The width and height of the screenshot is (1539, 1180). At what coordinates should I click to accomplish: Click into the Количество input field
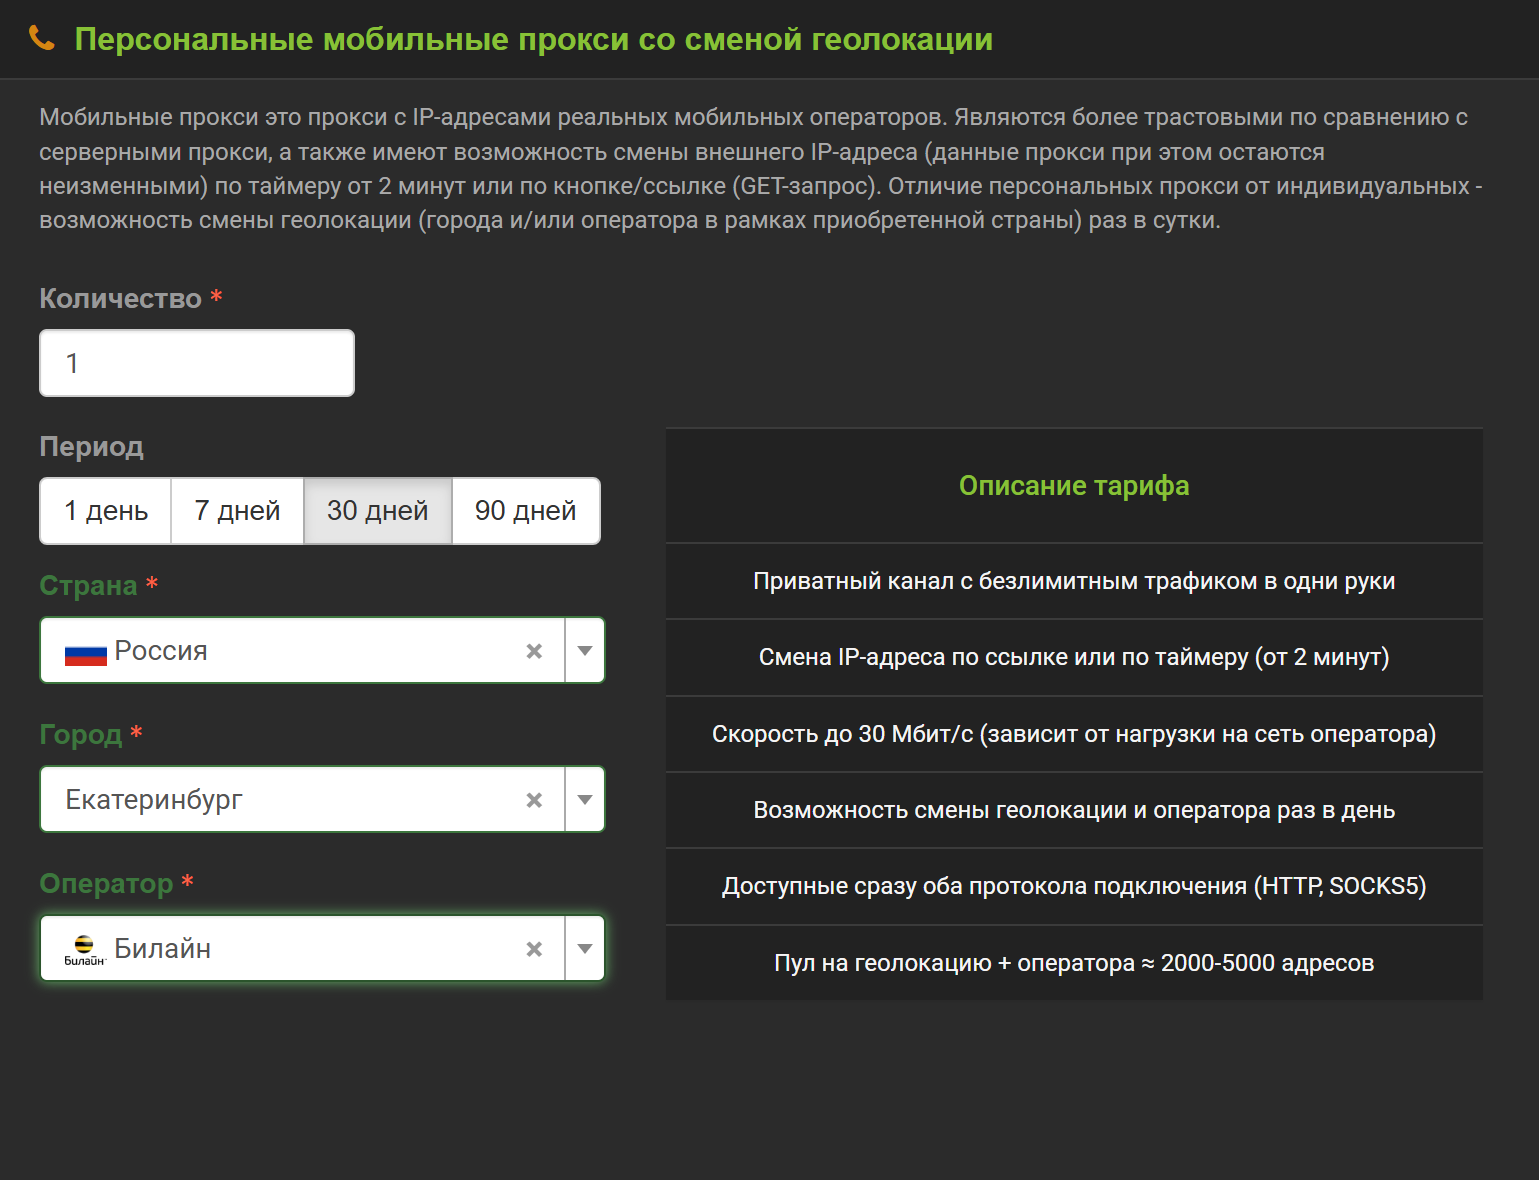(197, 363)
